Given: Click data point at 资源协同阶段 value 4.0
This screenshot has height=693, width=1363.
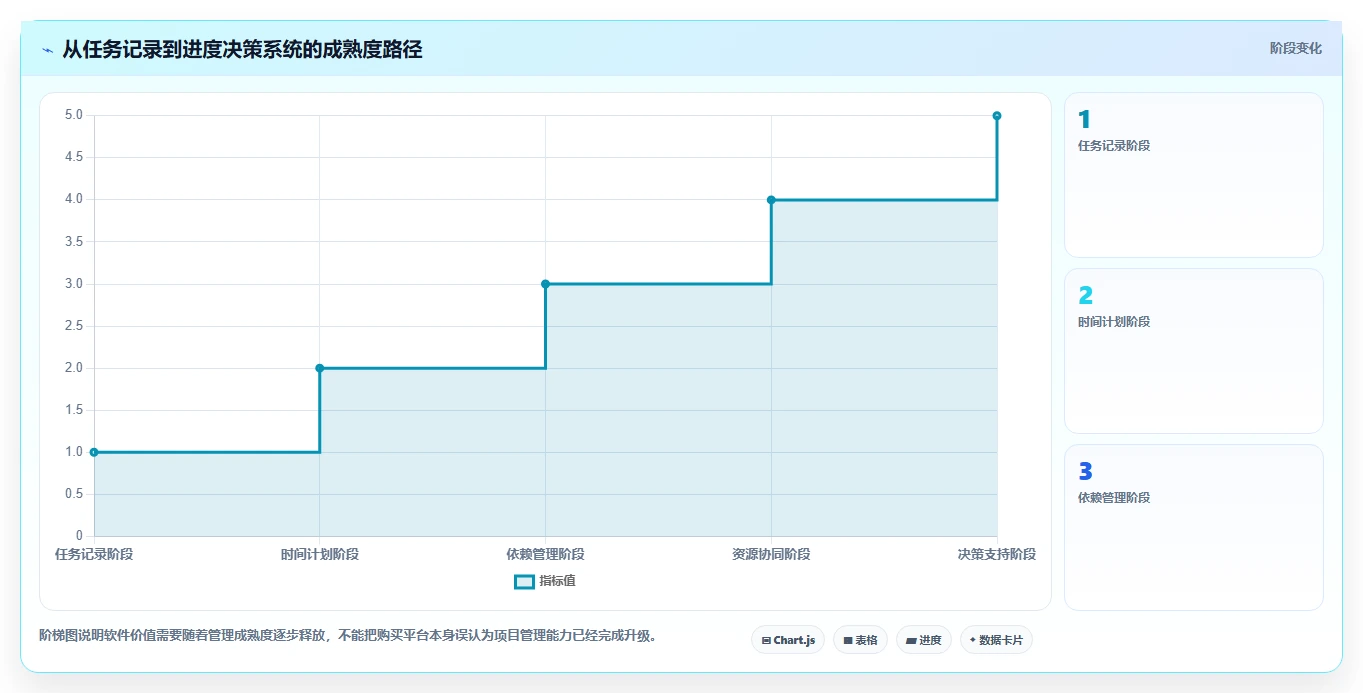Looking at the screenshot, I should pyautogui.click(x=771, y=200).
